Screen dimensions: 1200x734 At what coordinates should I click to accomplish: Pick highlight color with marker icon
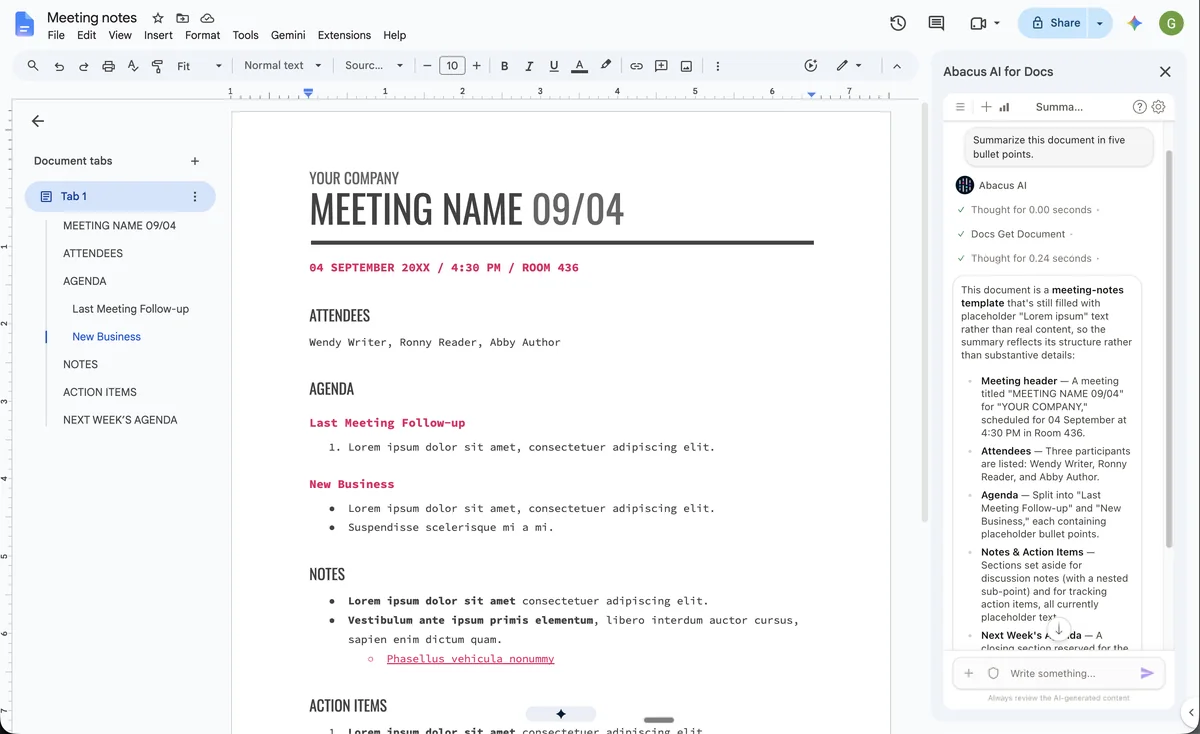point(605,66)
